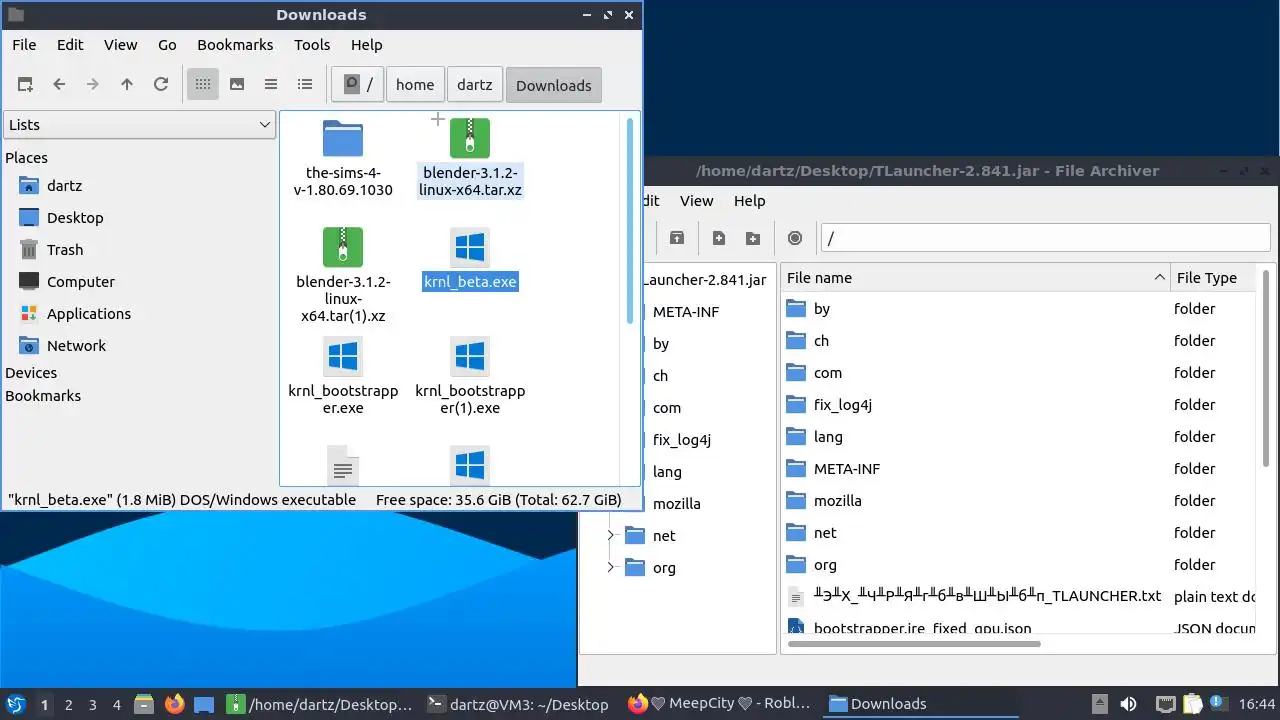Click the 'Downloads' path button
The height and width of the screenshot is (720, 1280).
click(x=554, y=85)
